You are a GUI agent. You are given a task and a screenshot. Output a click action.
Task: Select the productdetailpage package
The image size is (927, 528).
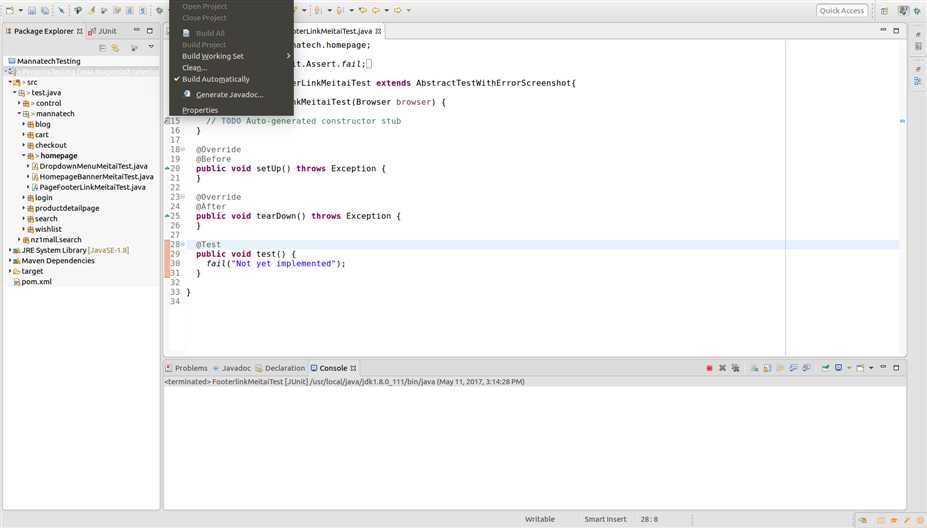[x=67, y=208]
